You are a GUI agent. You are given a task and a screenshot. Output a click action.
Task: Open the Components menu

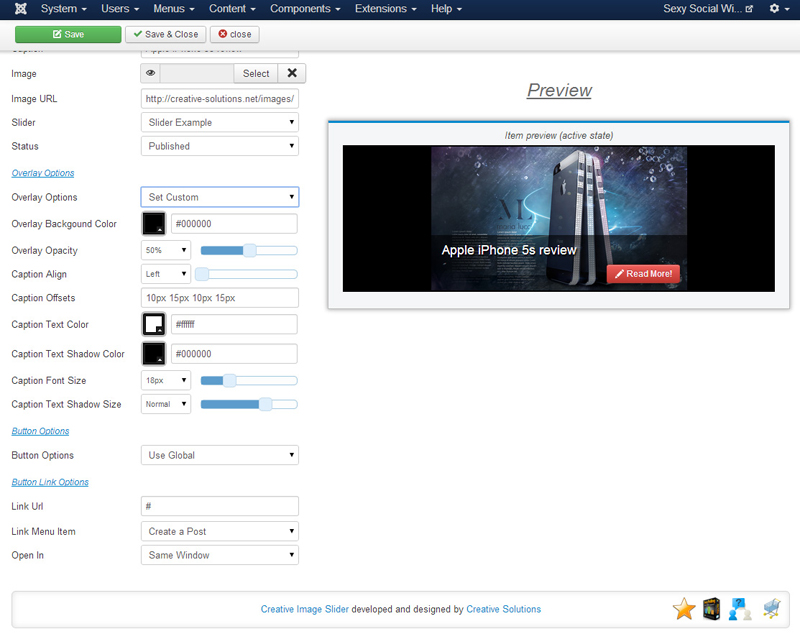click(x=305, y=9)
